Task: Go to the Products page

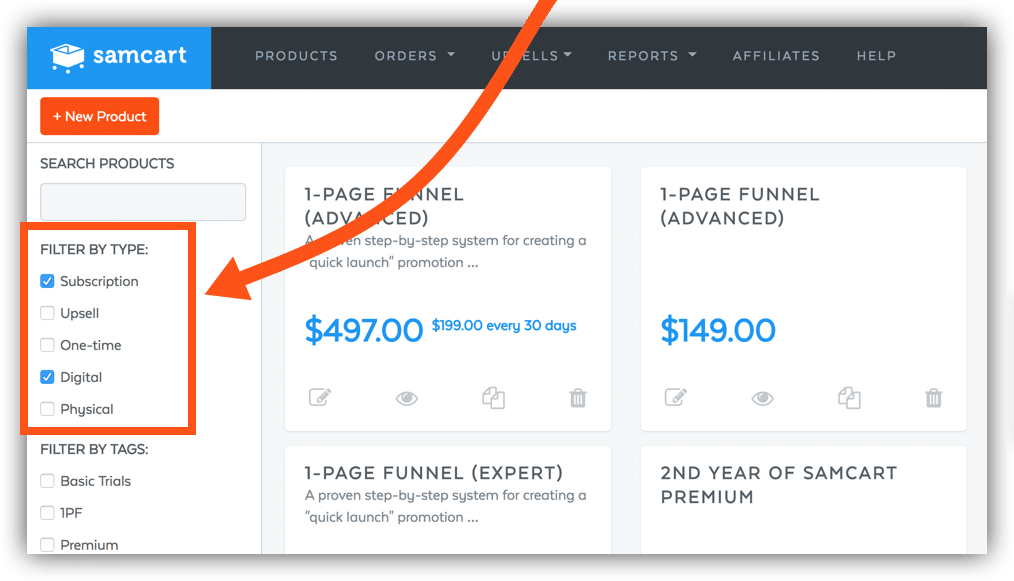Action: pyautogui.click(x=296, y=56)
